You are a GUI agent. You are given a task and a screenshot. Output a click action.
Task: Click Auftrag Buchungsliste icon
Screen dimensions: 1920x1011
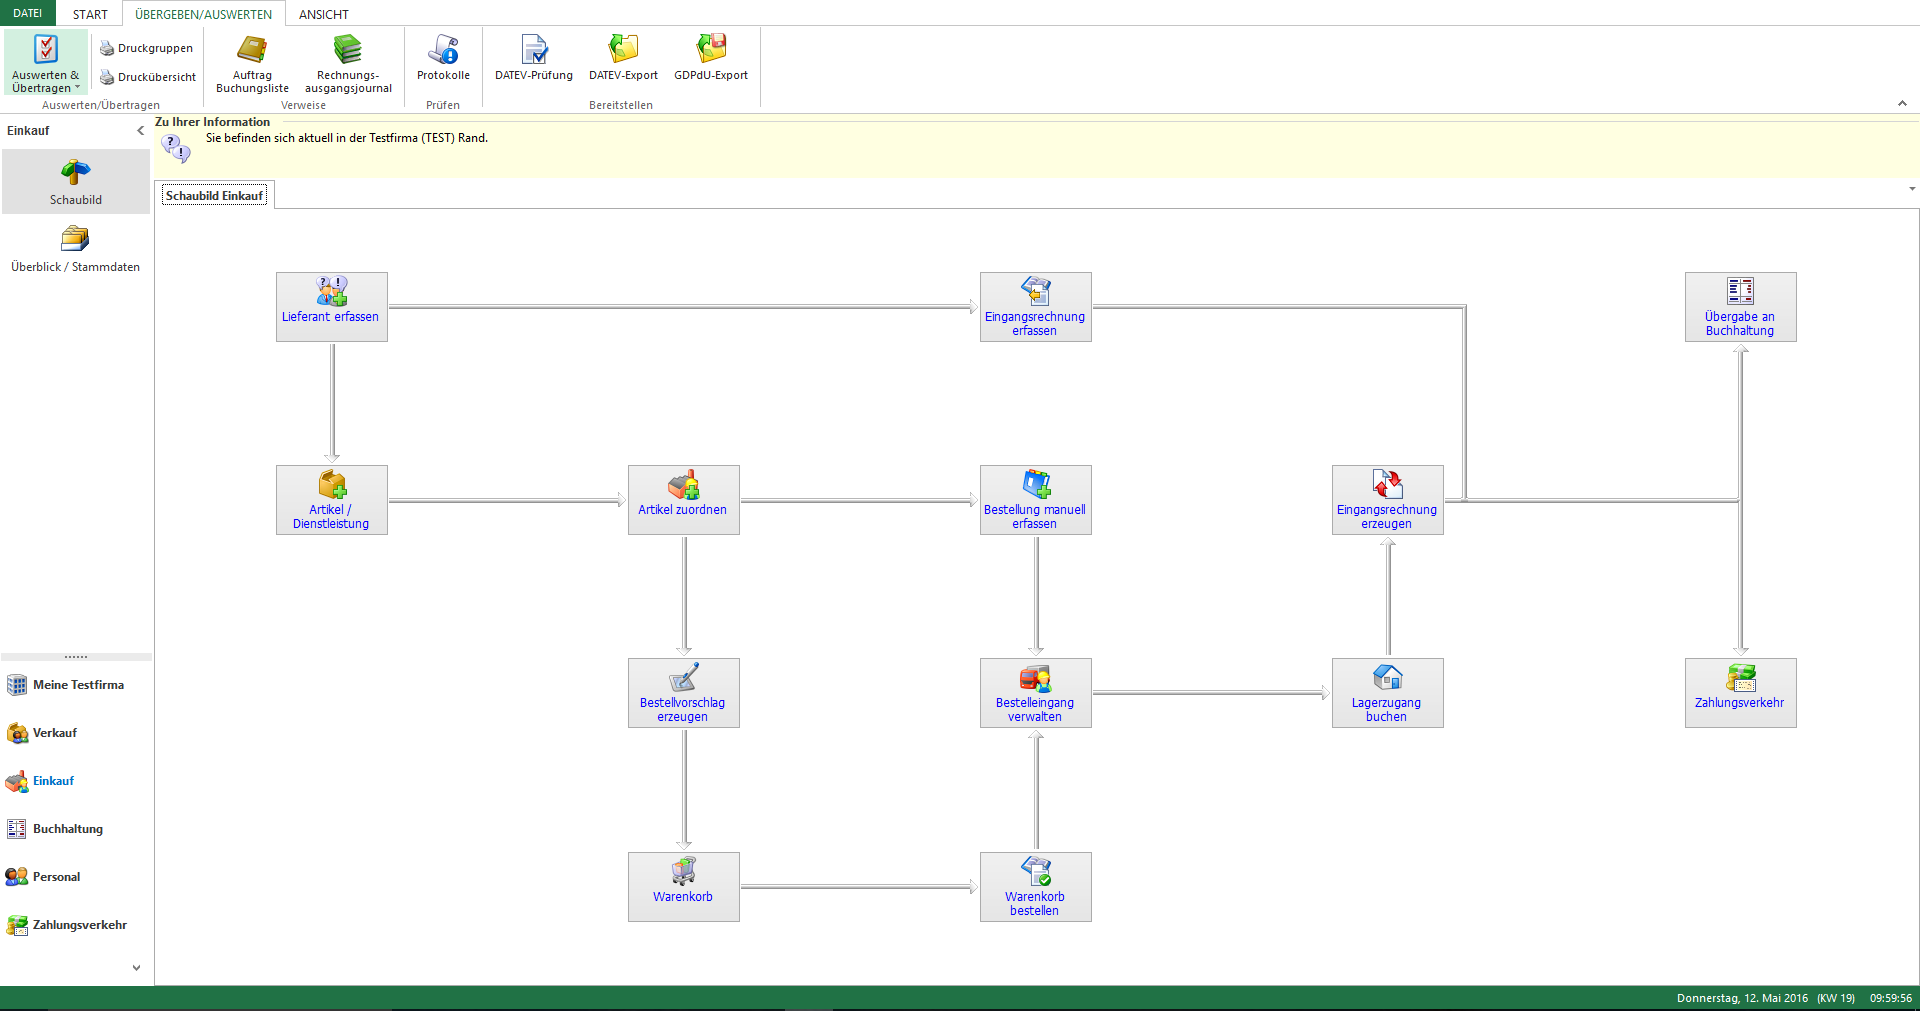tap(252, 63)
